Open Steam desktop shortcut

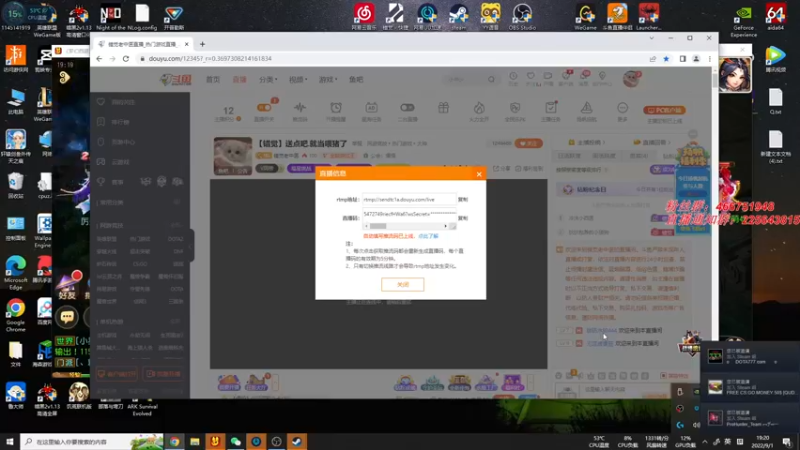coord(458,16)
